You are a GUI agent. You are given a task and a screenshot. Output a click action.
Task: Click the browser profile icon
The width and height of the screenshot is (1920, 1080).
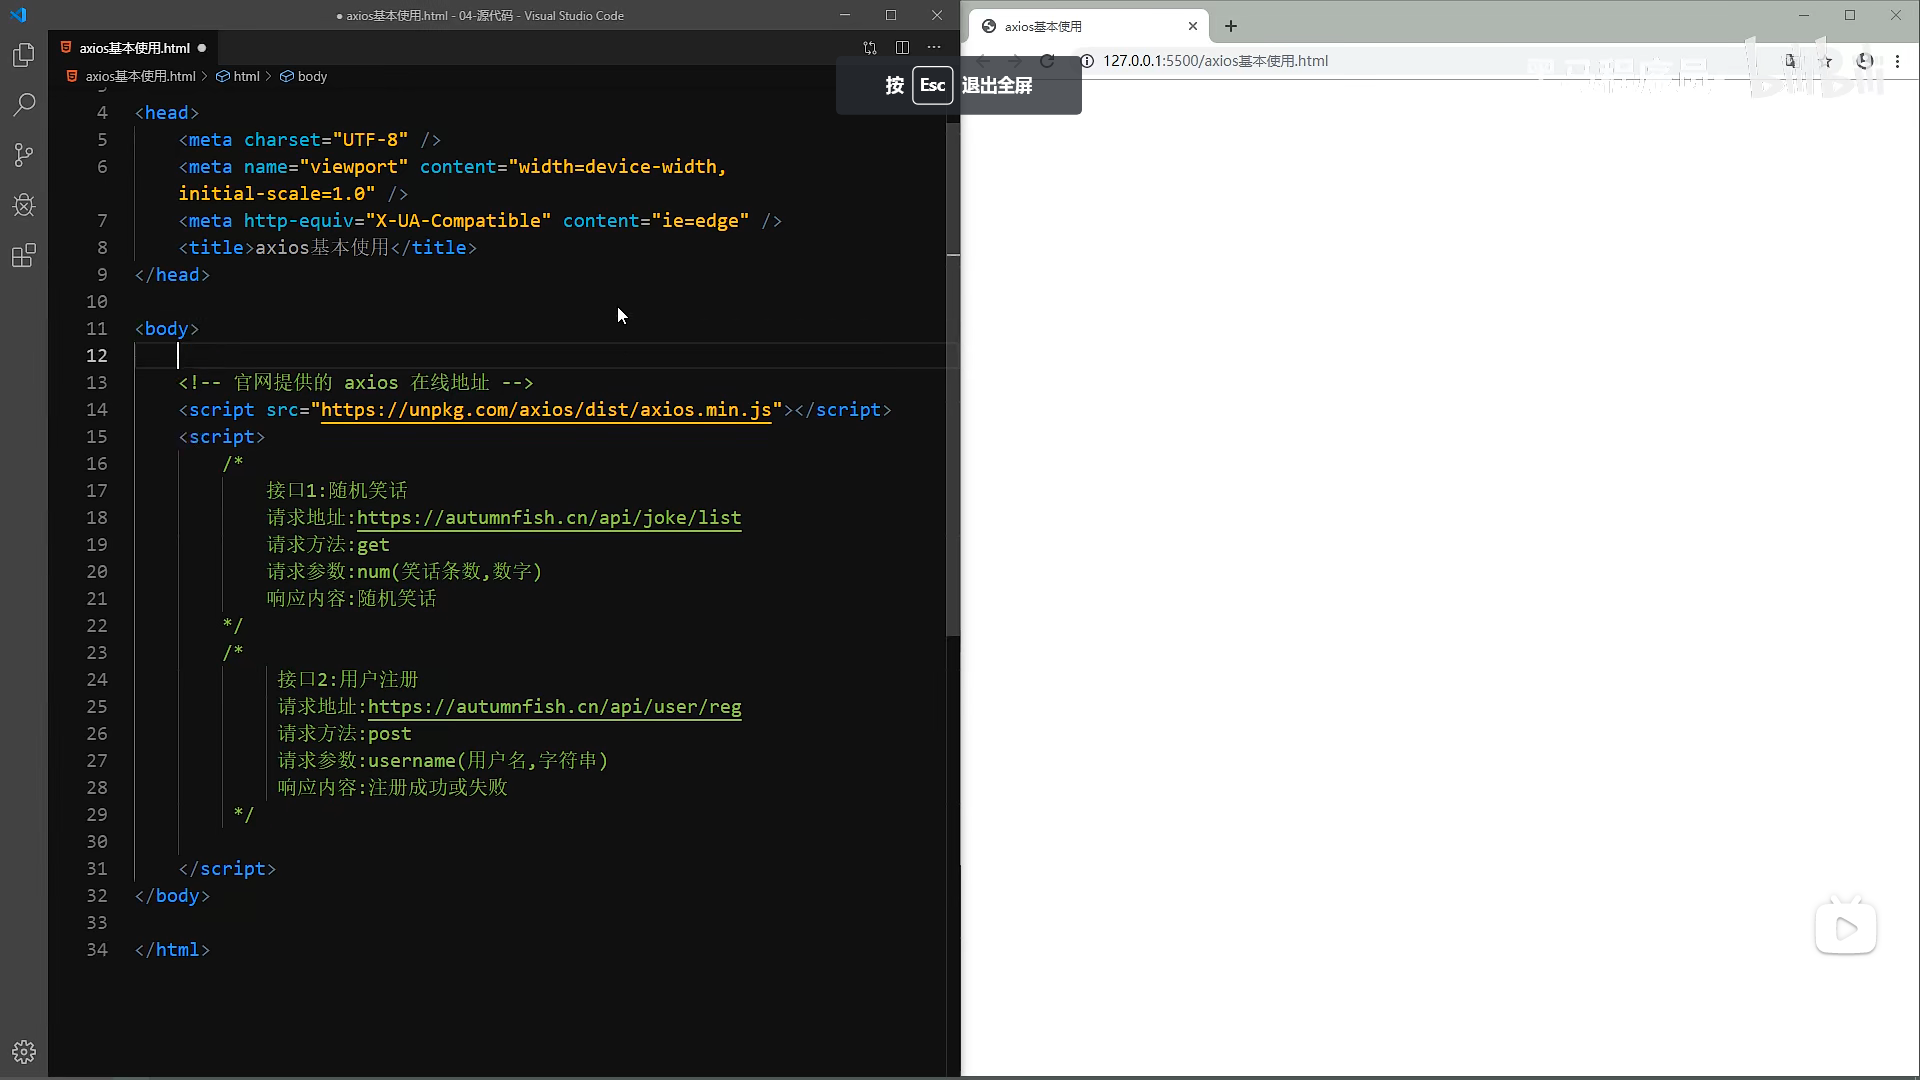pyautogui.click(x=1865, y=61)
